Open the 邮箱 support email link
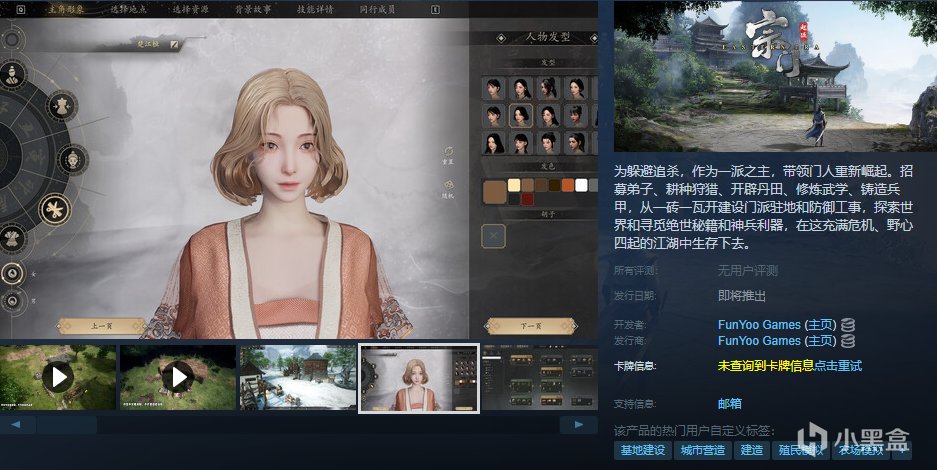This screenshot has width=937, height=470. tap(730, 404)
